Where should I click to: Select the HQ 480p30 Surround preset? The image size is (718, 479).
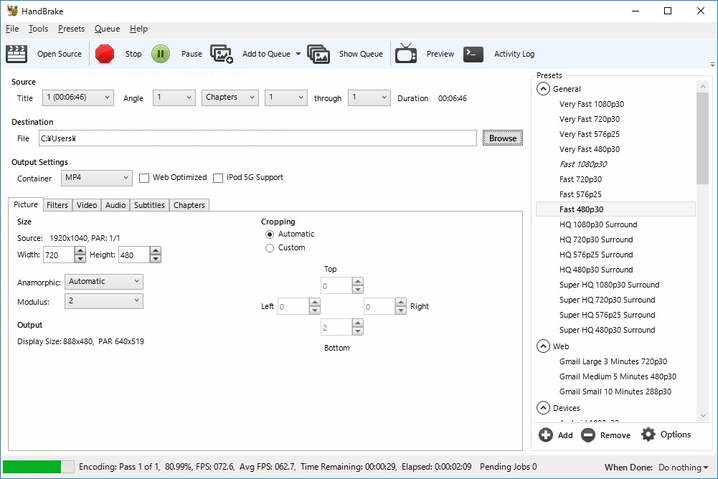coord(596,270)
